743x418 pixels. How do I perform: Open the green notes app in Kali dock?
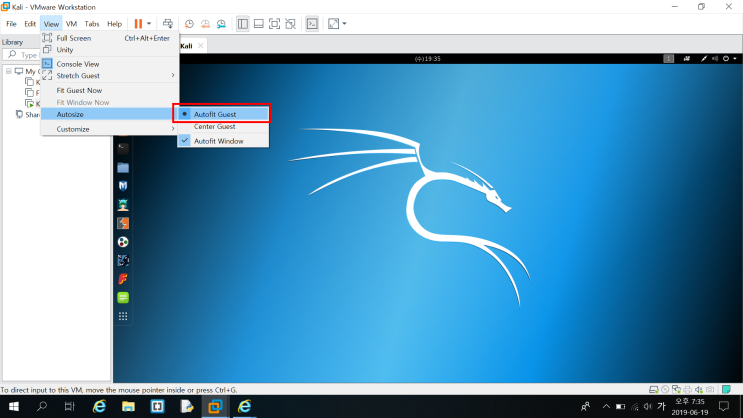point(123,298)
